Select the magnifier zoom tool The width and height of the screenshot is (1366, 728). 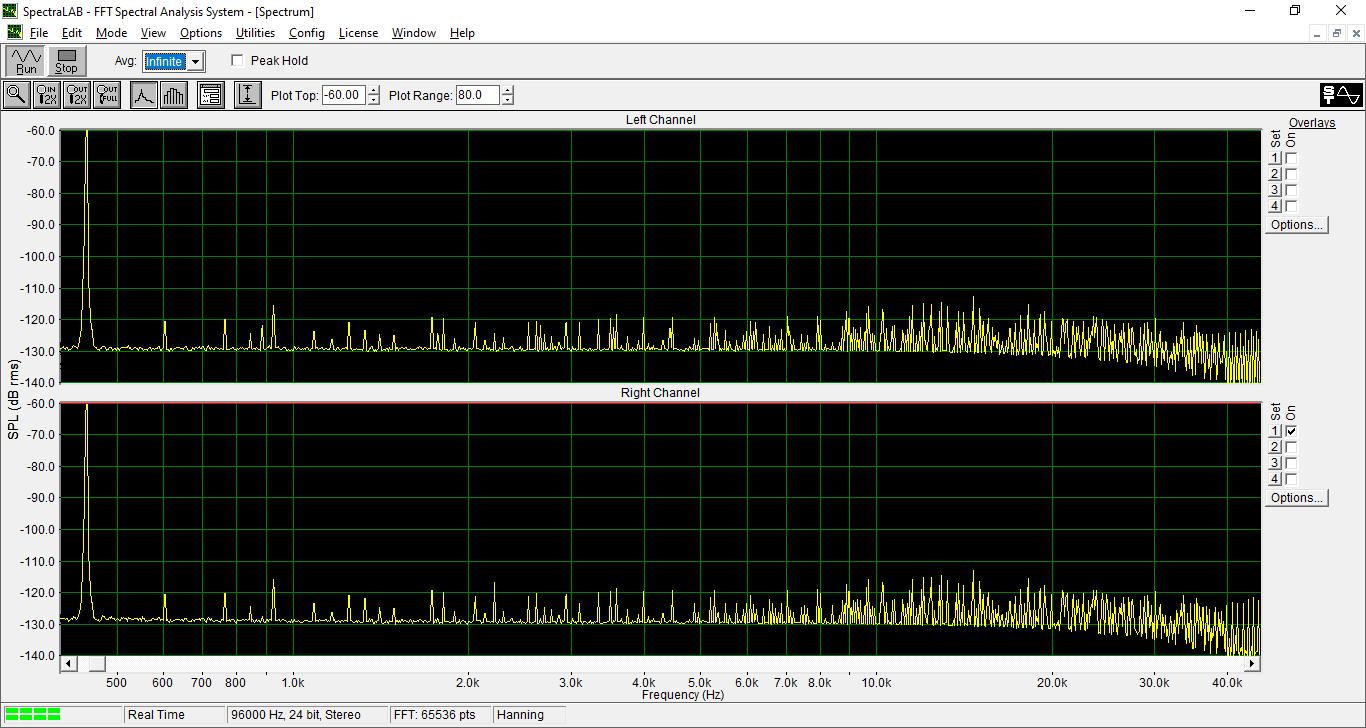click(x=16, y=95)
